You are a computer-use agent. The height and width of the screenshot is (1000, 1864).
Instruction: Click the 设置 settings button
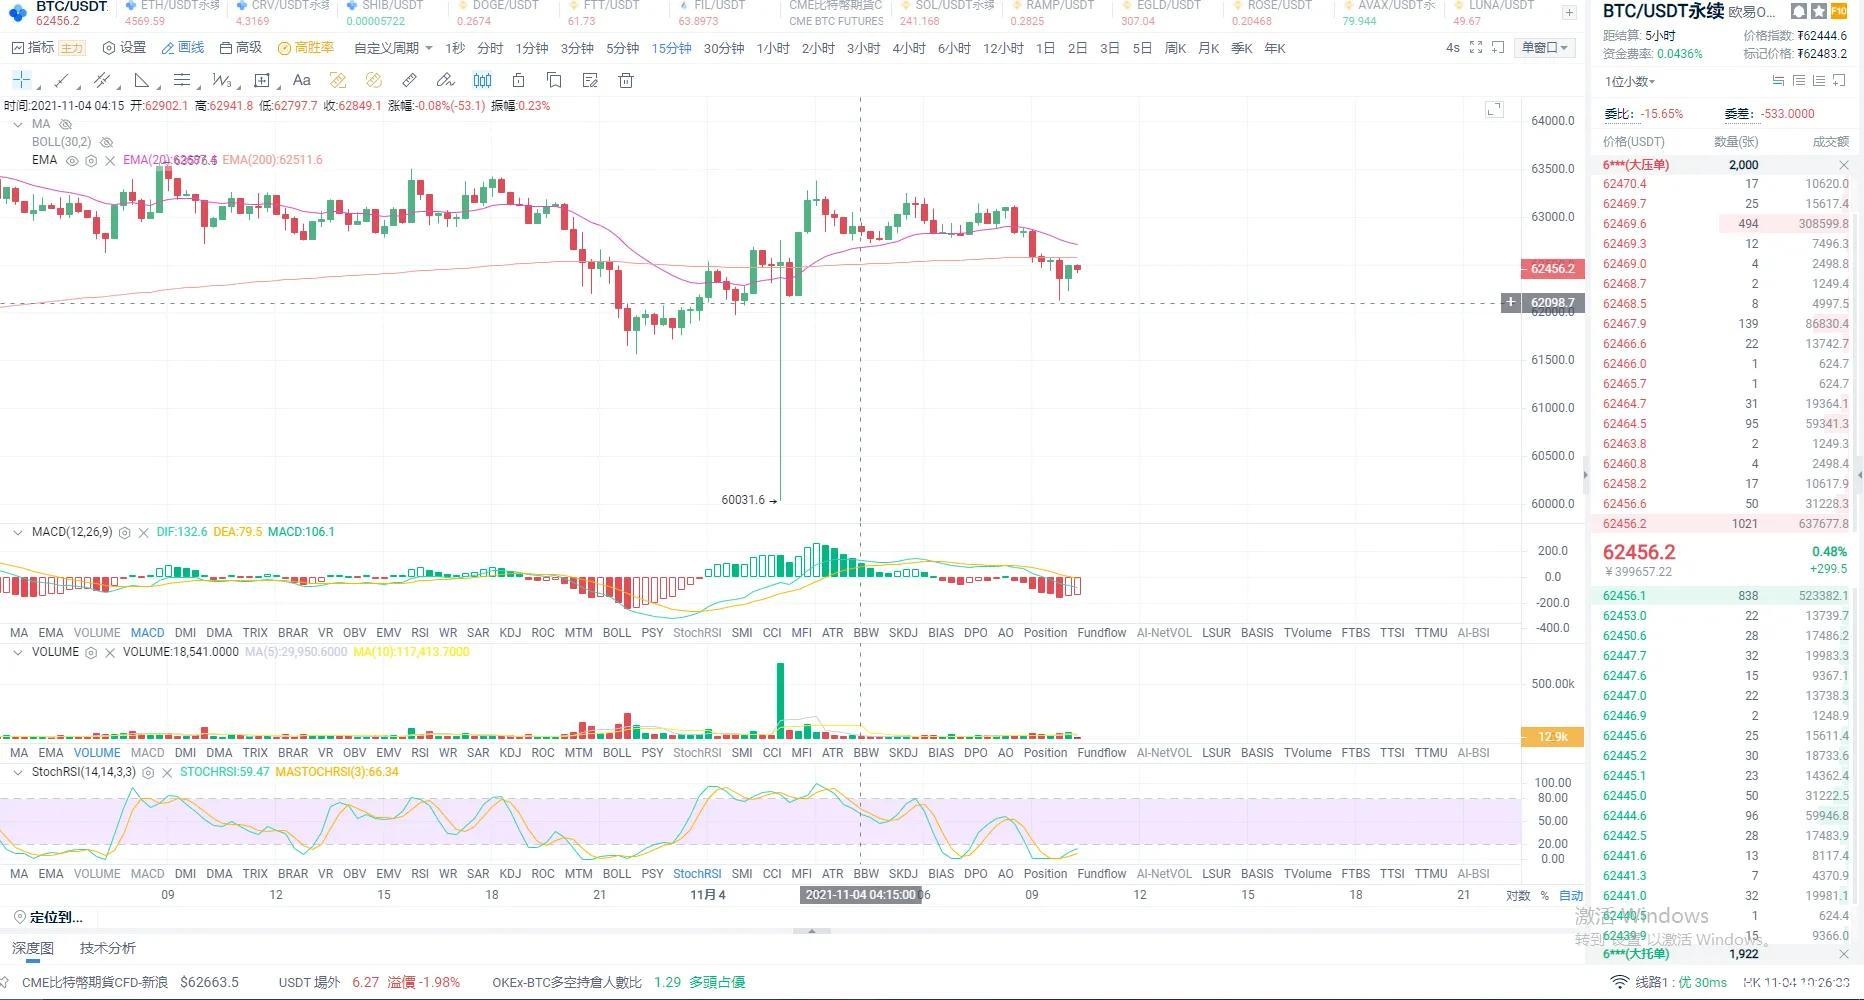[124, 48]
